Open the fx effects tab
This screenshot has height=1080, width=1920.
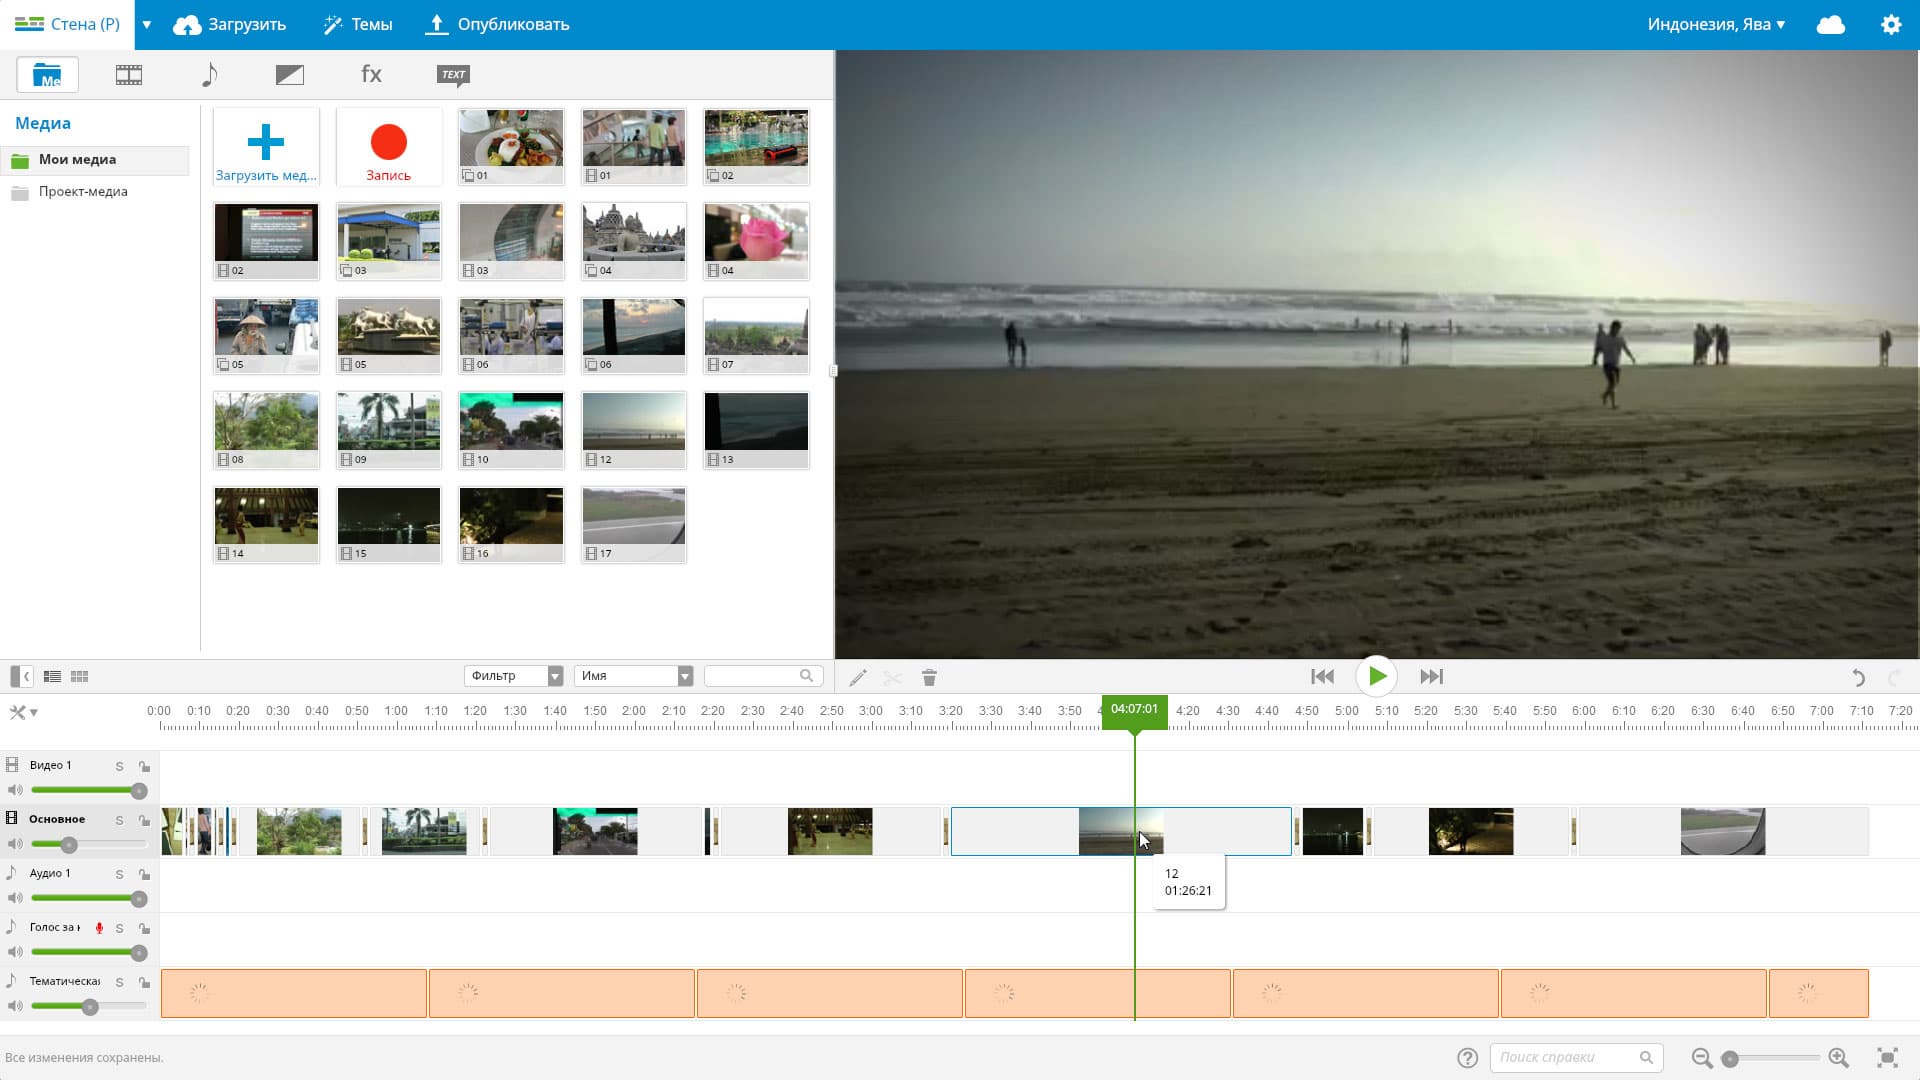tap(371, 75)
